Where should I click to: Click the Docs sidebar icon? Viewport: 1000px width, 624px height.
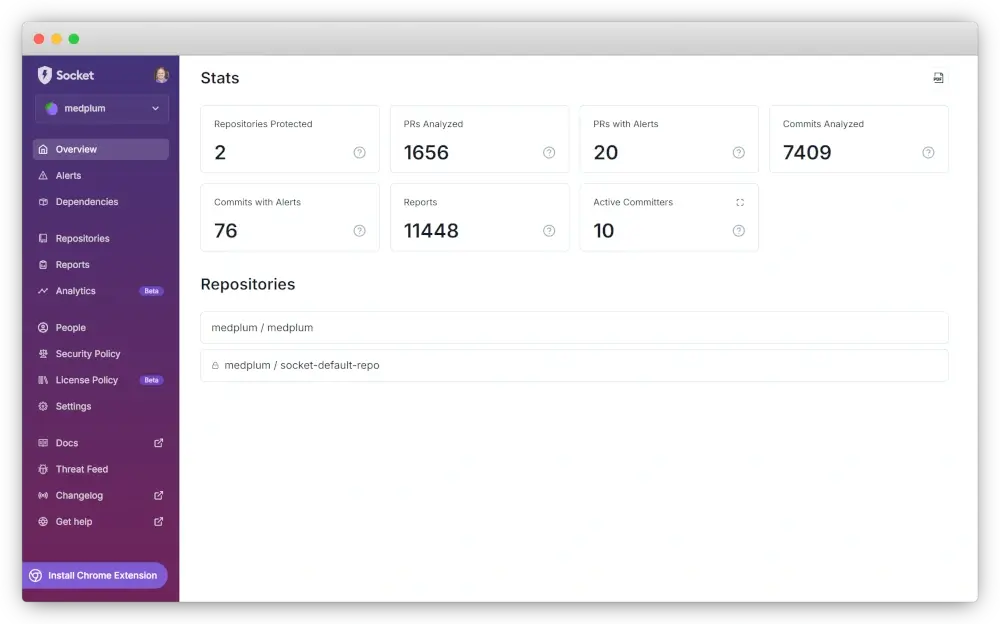(43, 443)
